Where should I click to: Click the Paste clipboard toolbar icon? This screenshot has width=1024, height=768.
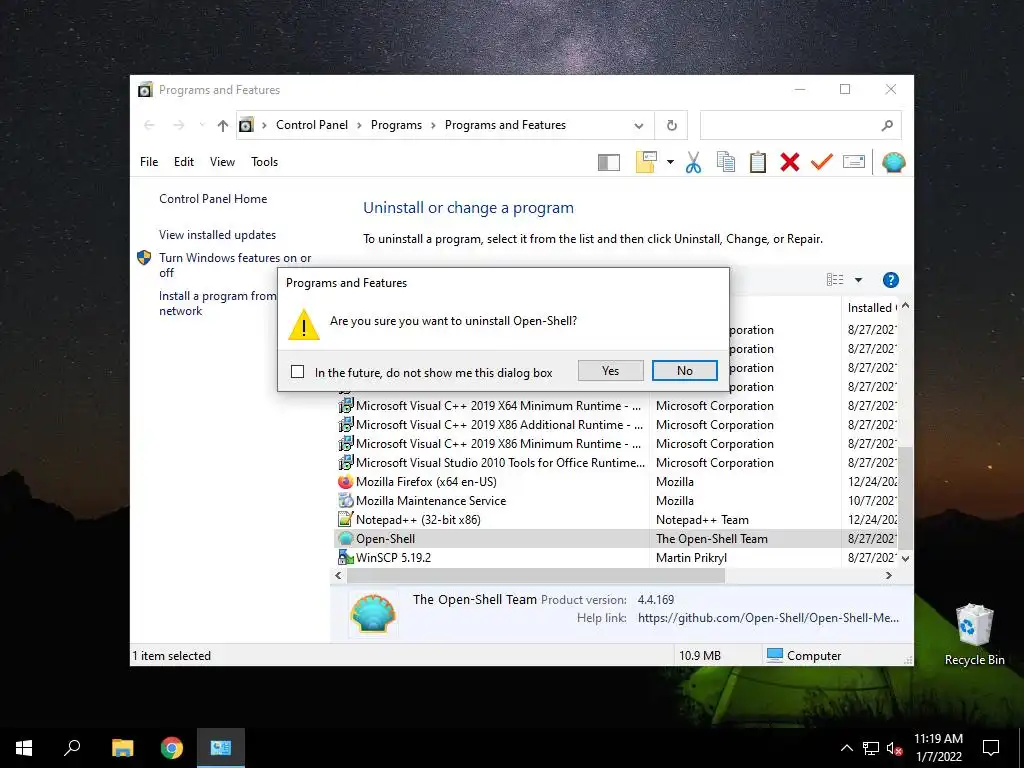[758, 162]
